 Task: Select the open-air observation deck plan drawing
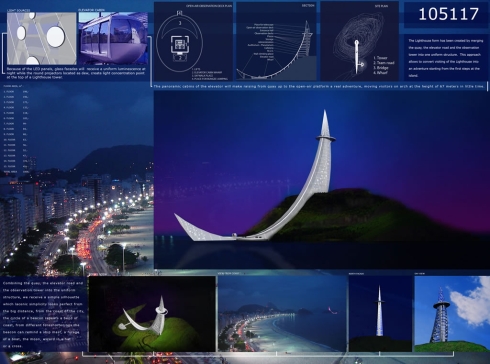tap(193, 41)
